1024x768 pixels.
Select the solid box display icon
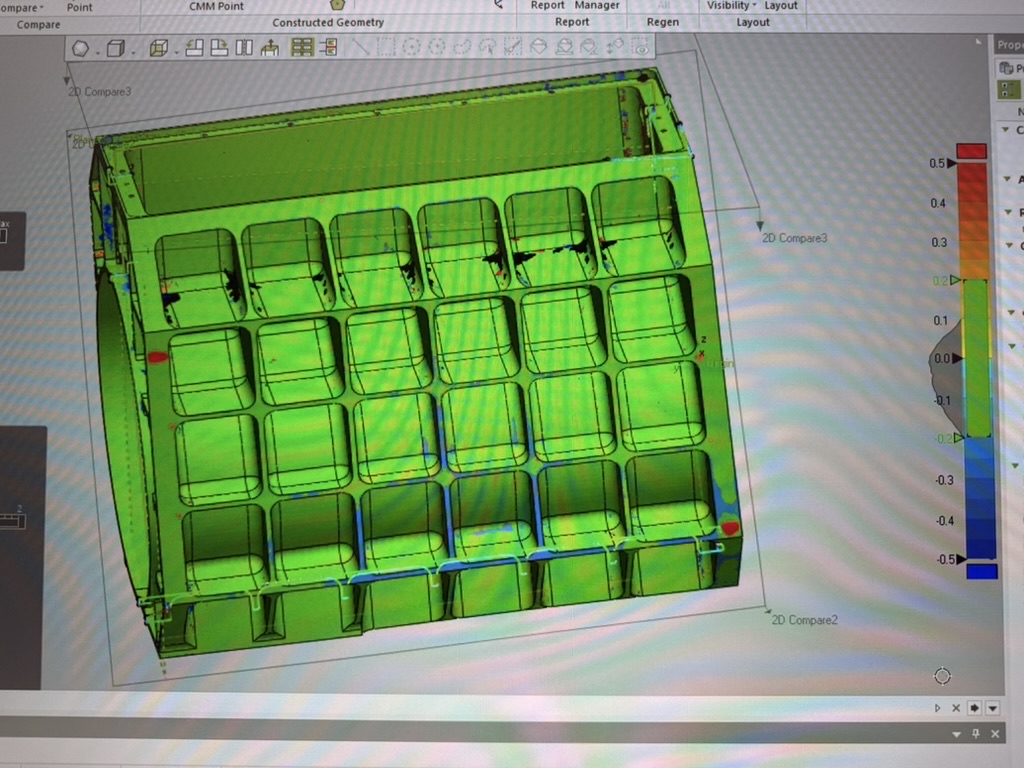click(116, 48)
